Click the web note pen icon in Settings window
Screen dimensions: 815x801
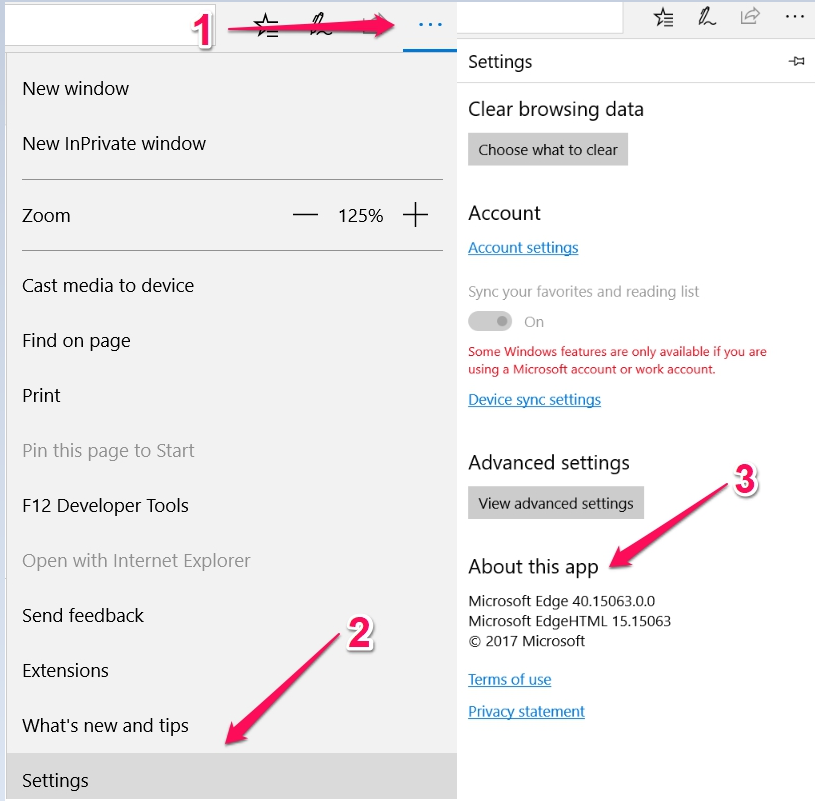706,18
